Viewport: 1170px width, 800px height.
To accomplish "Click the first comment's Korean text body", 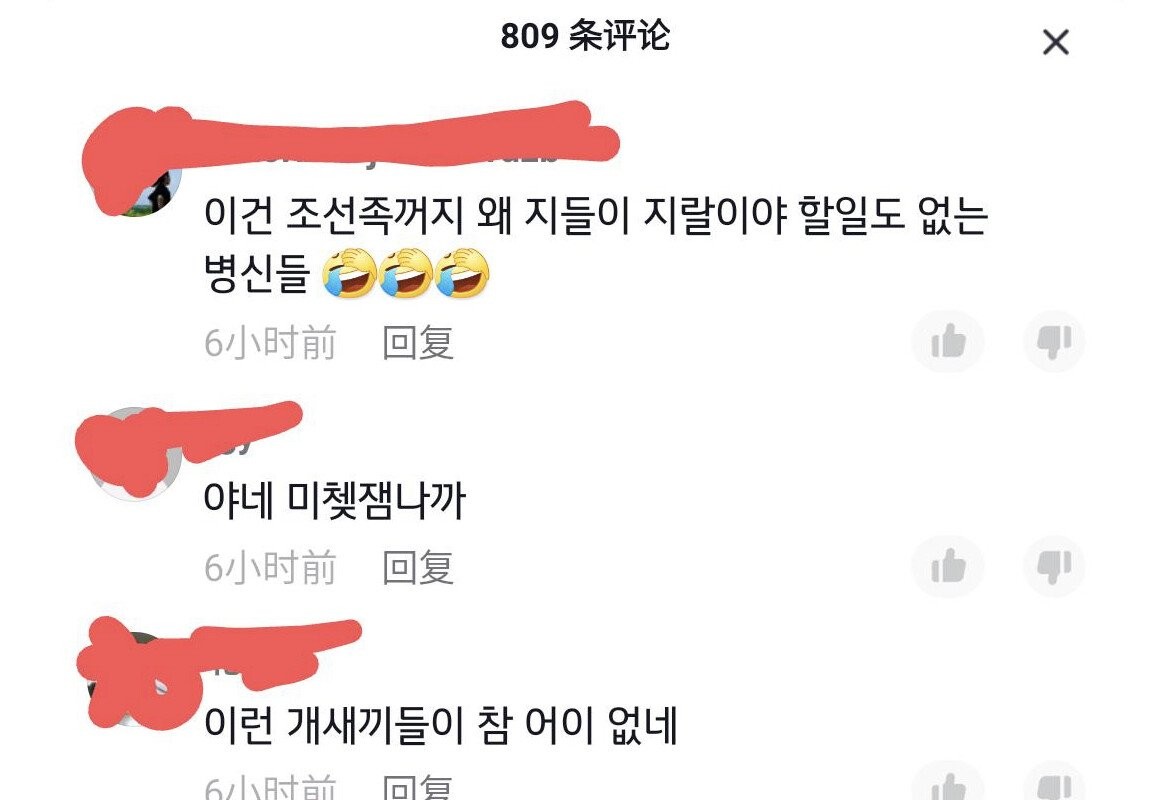I will point(595,245).
